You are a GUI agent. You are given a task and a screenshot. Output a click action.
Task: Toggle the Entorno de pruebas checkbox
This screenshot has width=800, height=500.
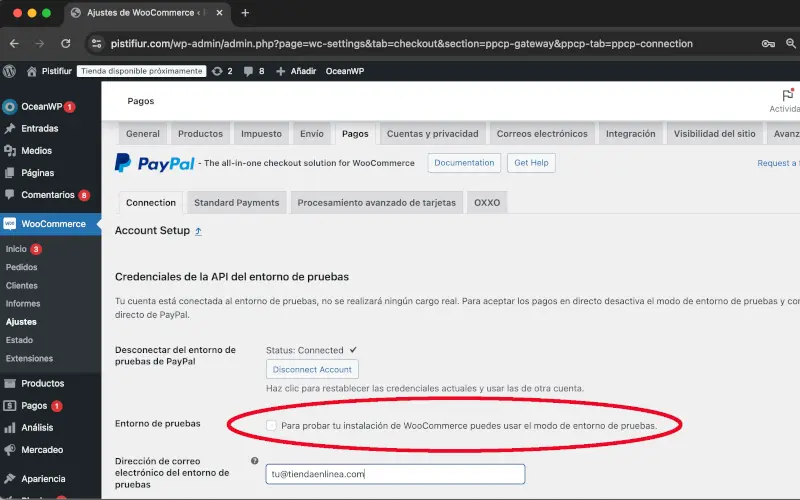click(x=271, y=426)
